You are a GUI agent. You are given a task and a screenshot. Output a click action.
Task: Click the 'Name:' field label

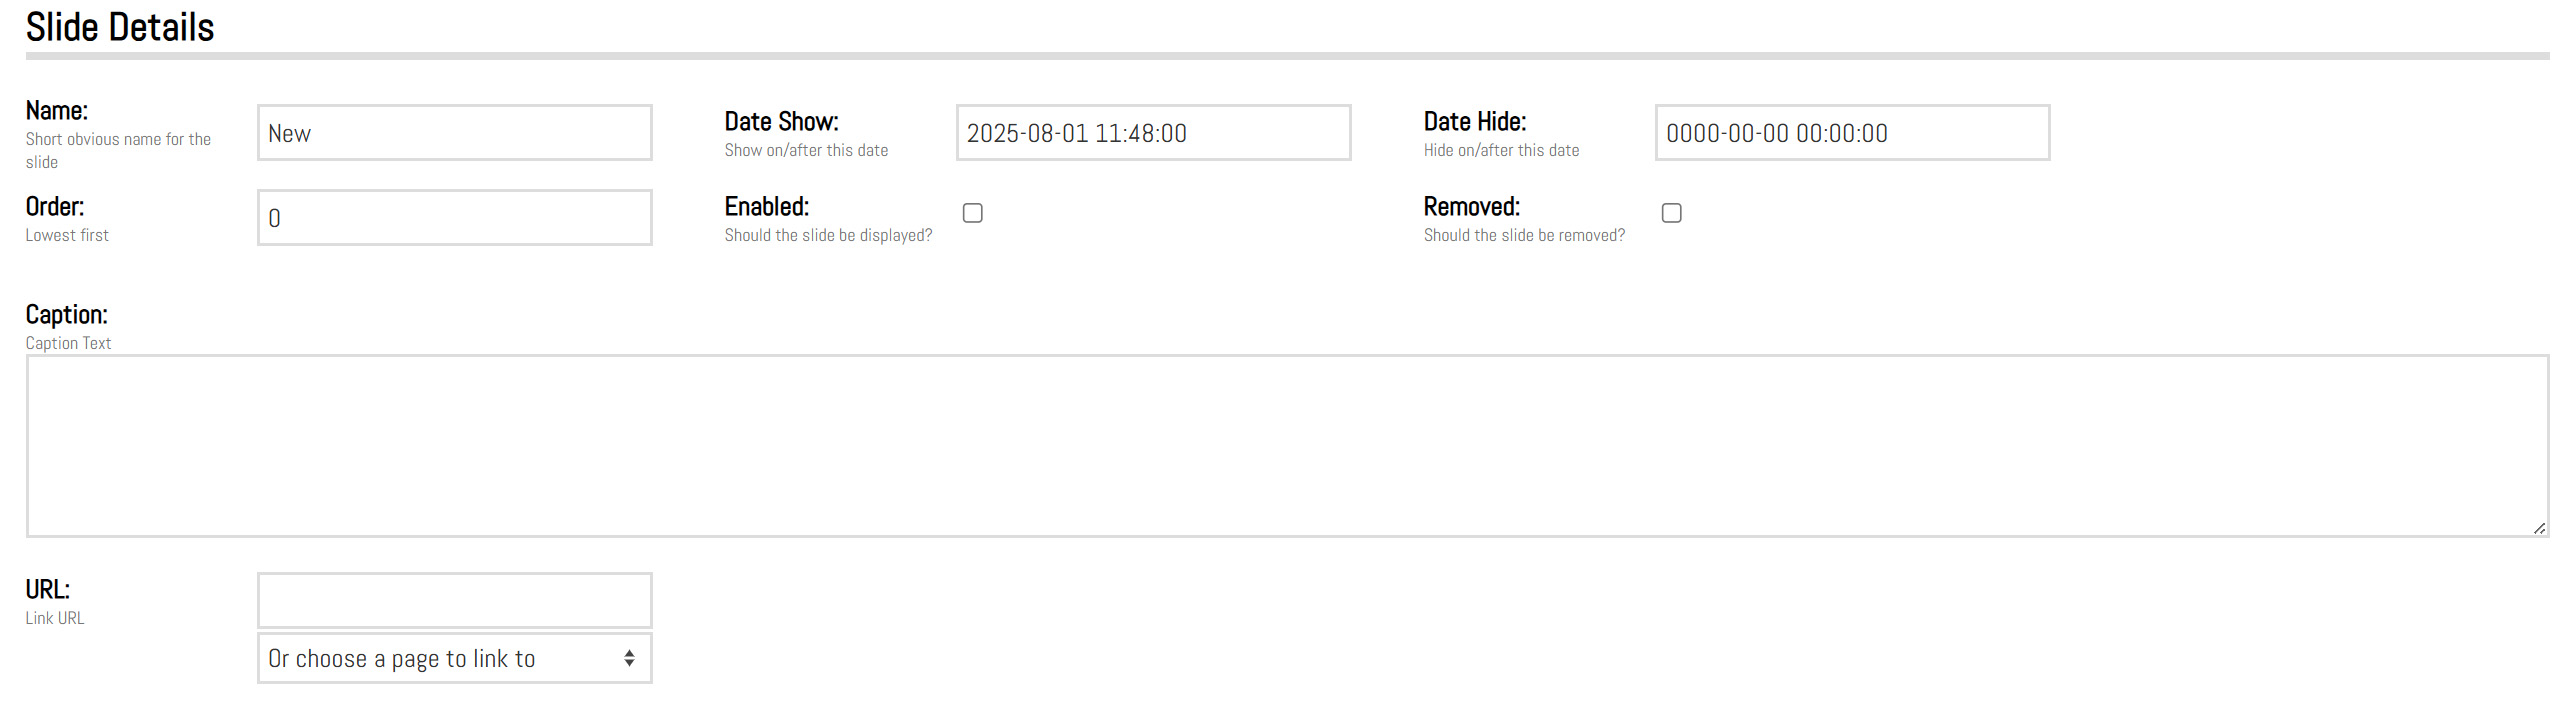click(57, 111)
